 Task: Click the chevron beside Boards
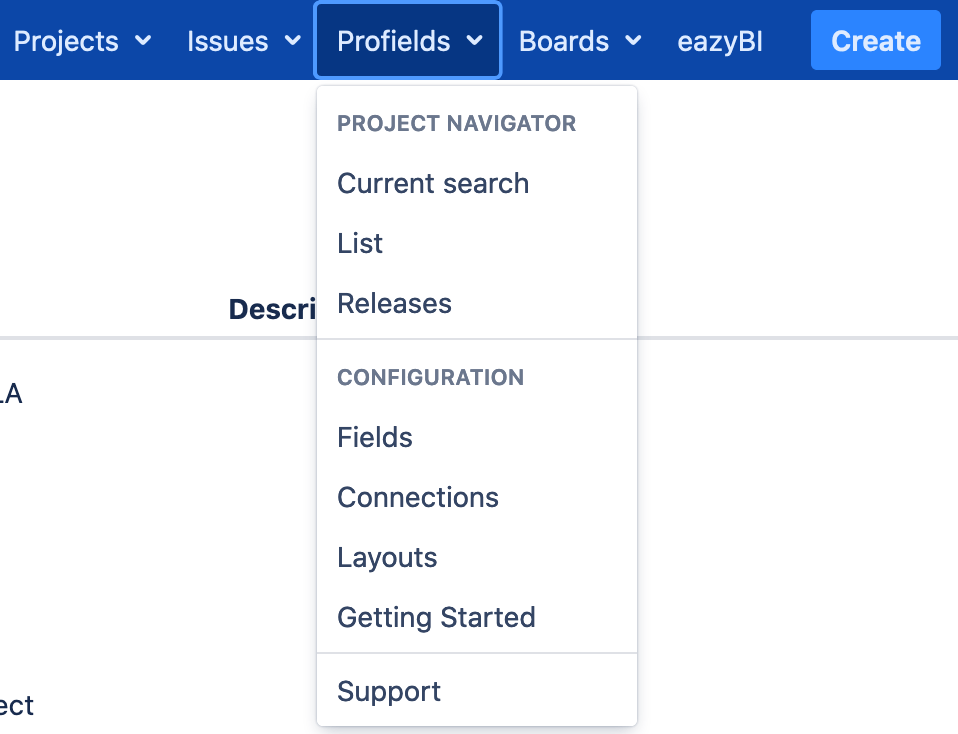tap(633, 41)
